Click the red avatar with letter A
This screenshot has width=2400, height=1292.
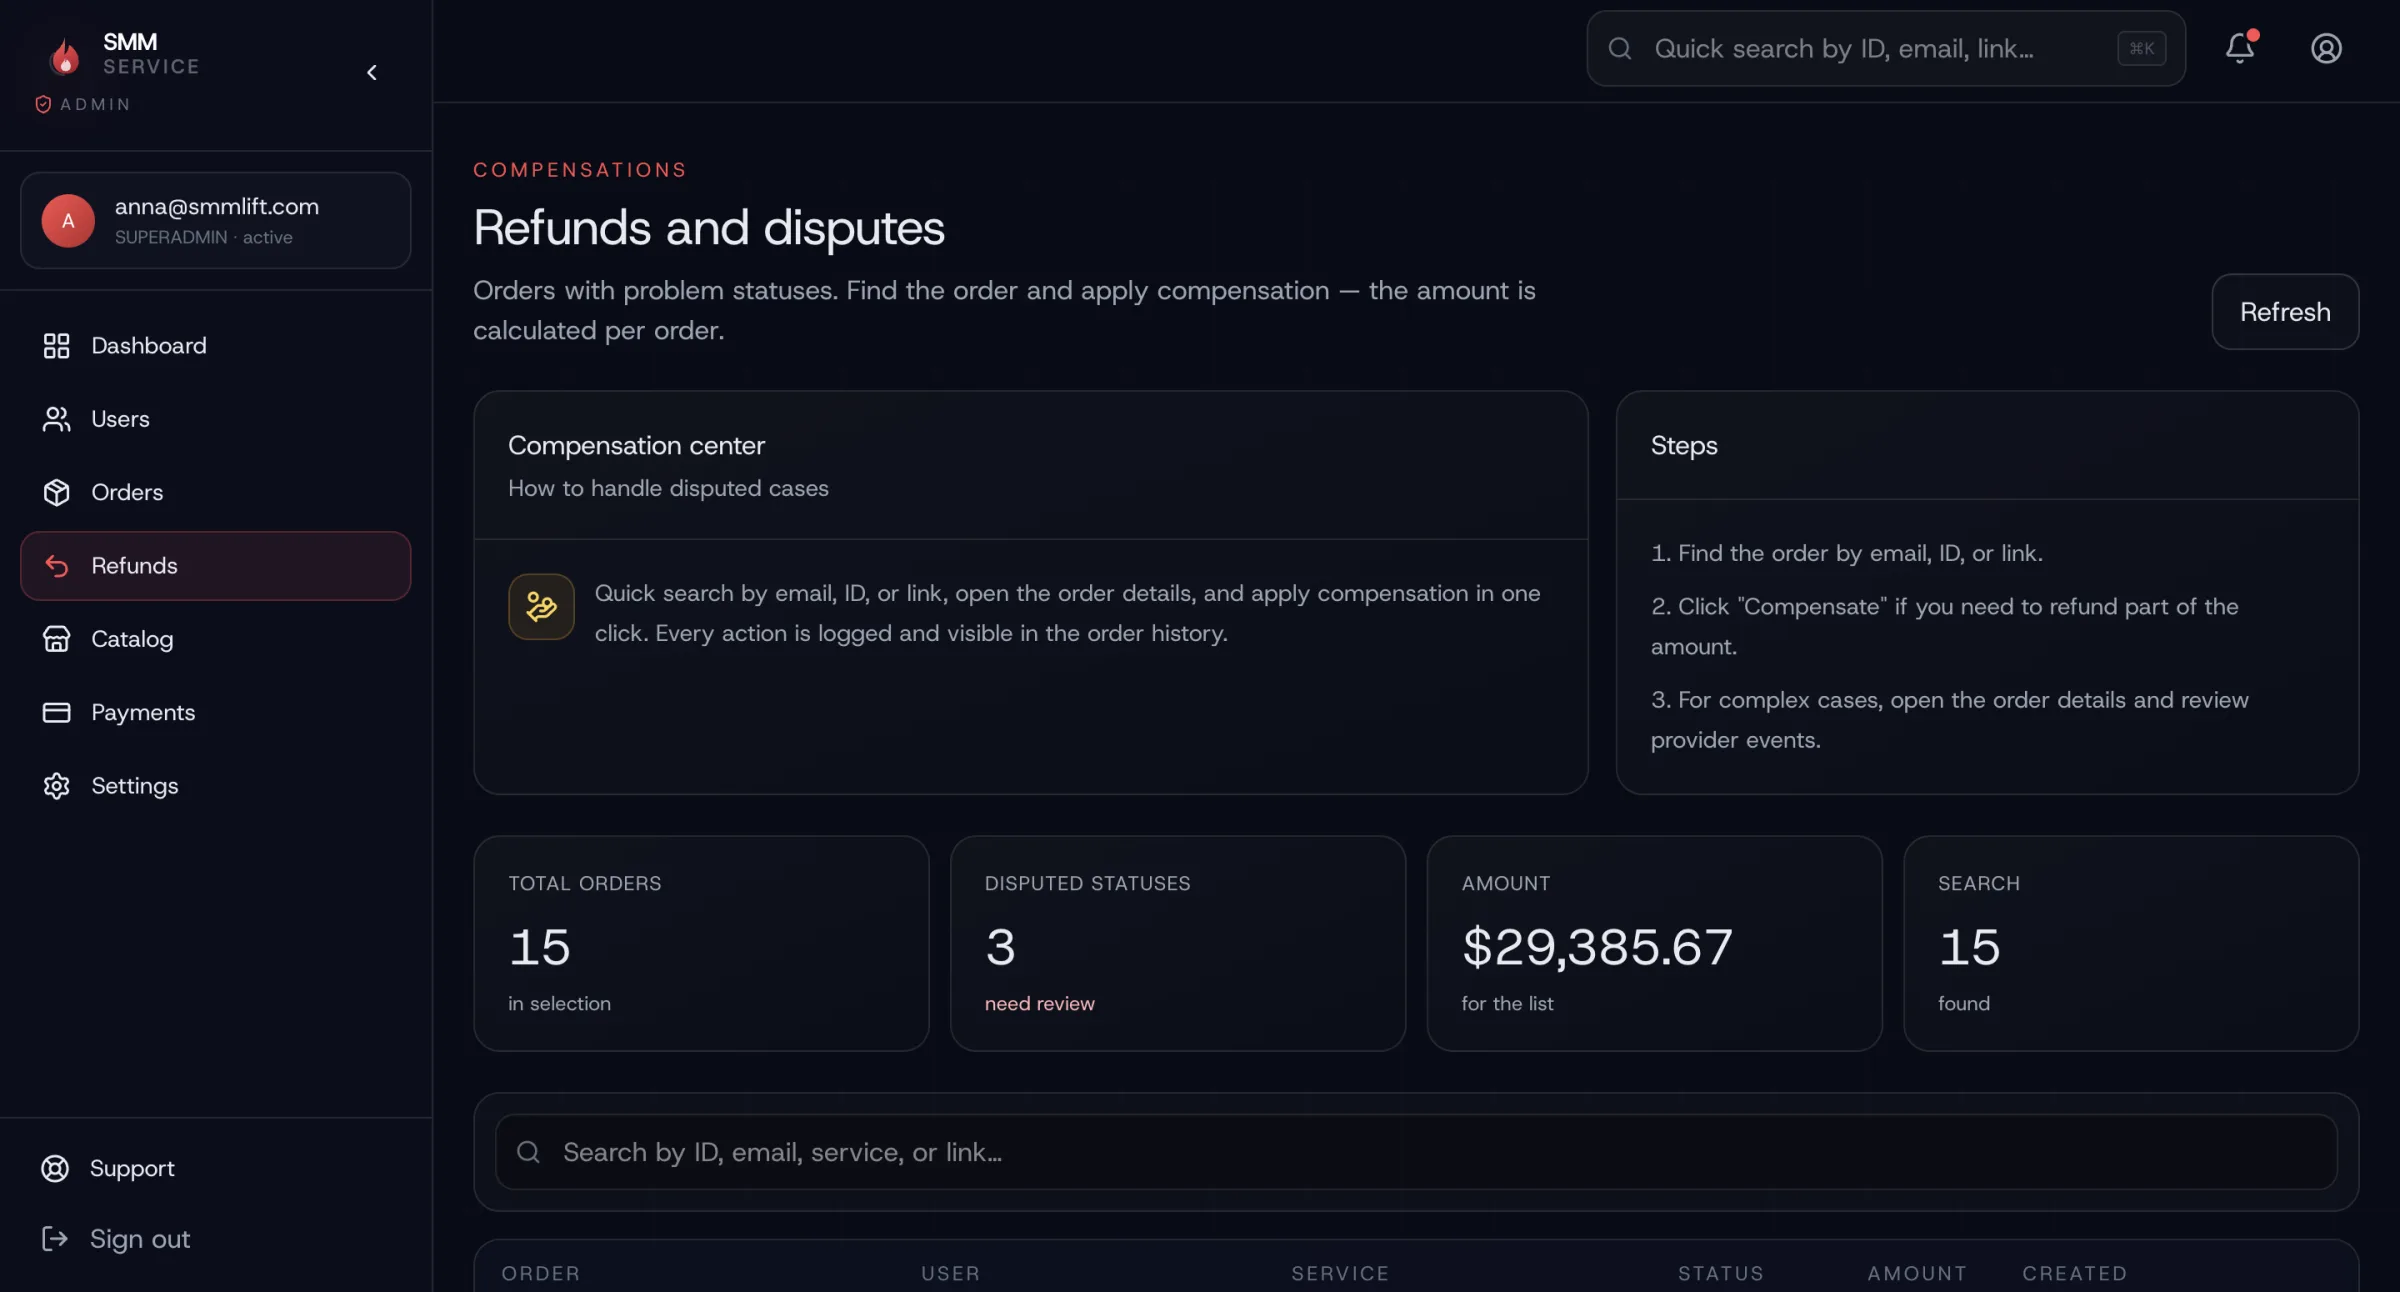68,220
